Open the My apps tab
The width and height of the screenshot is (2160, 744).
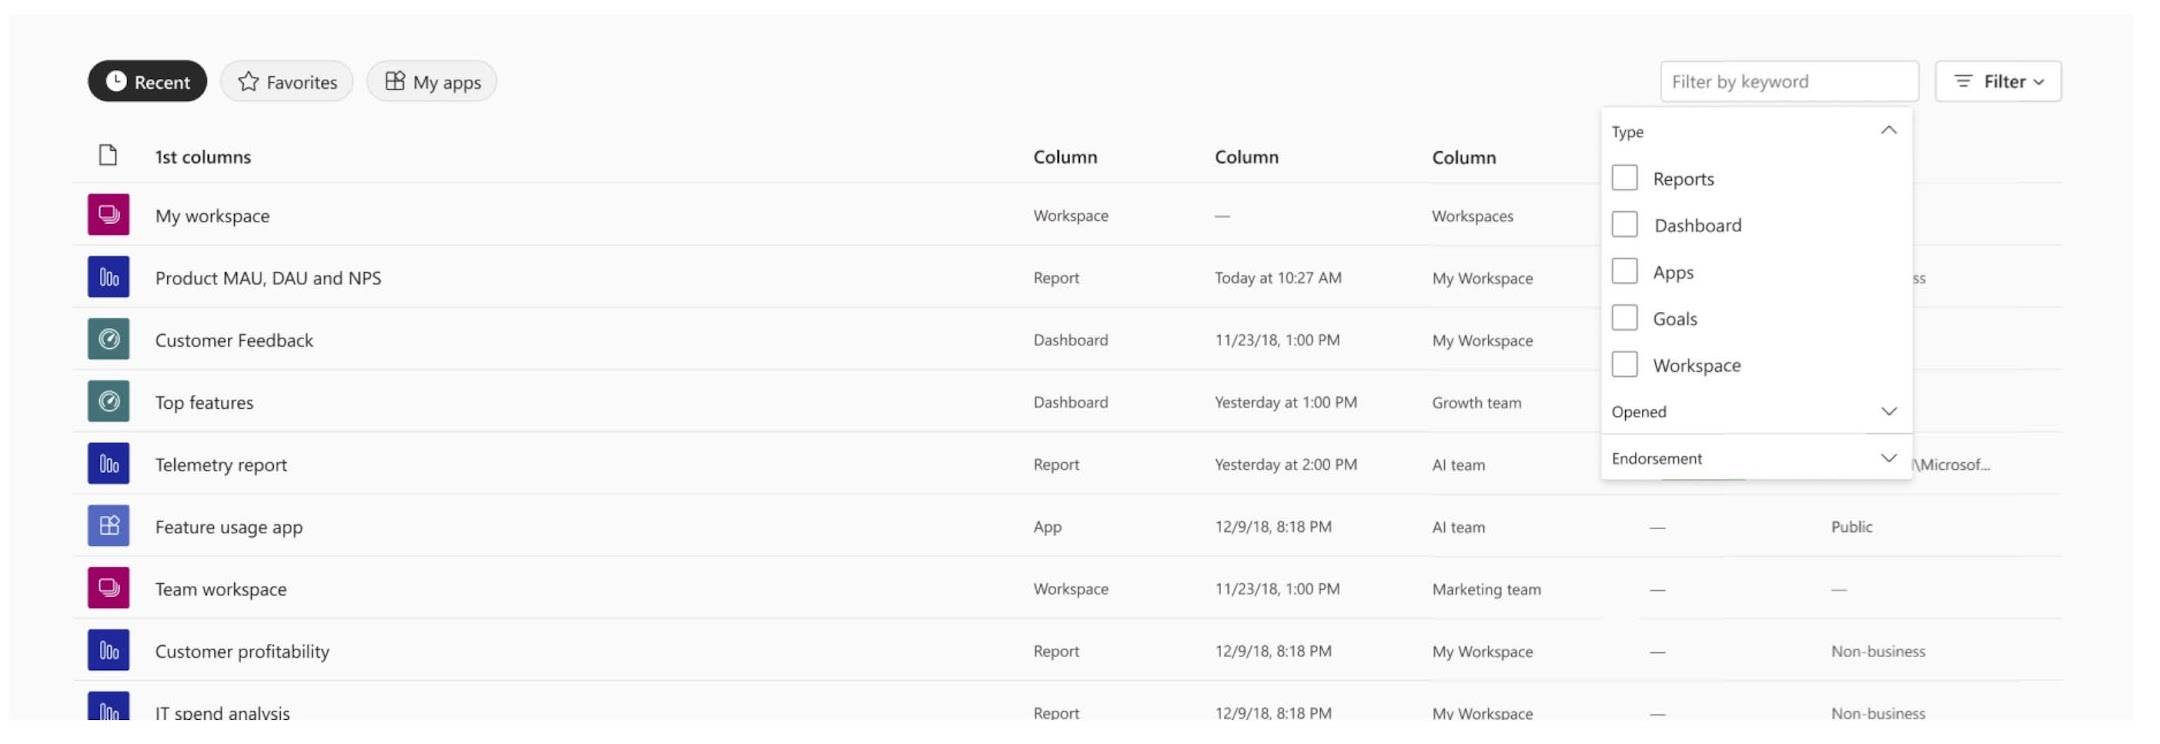point(432,82)
